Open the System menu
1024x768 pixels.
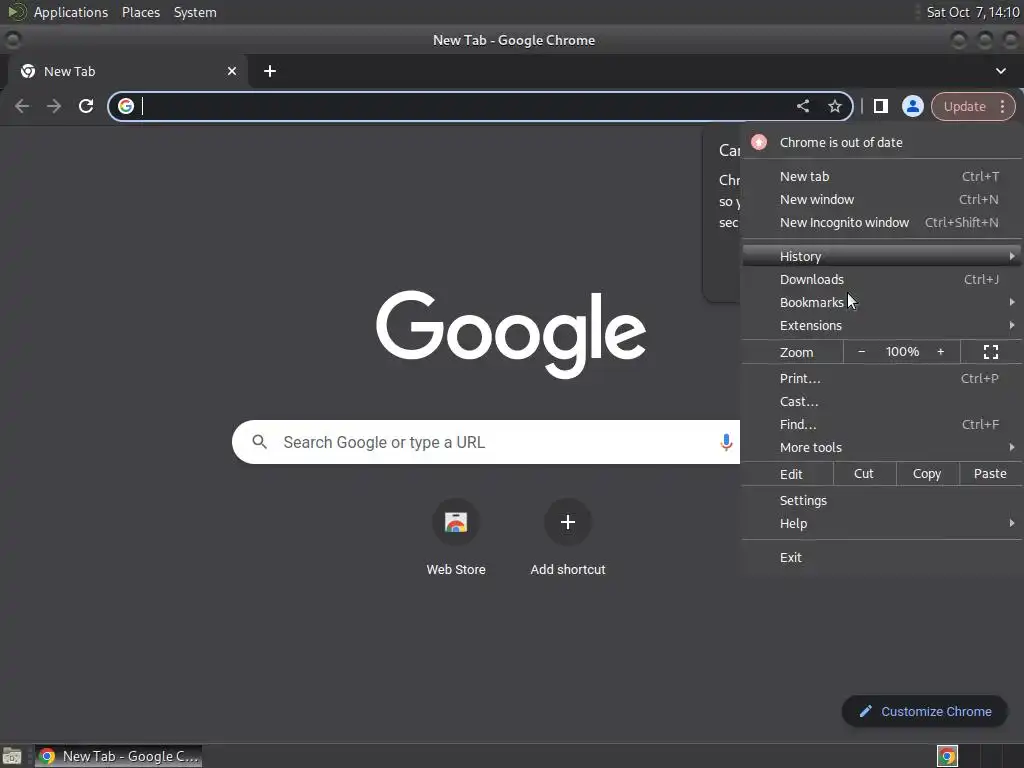click(x=195, y=12)
